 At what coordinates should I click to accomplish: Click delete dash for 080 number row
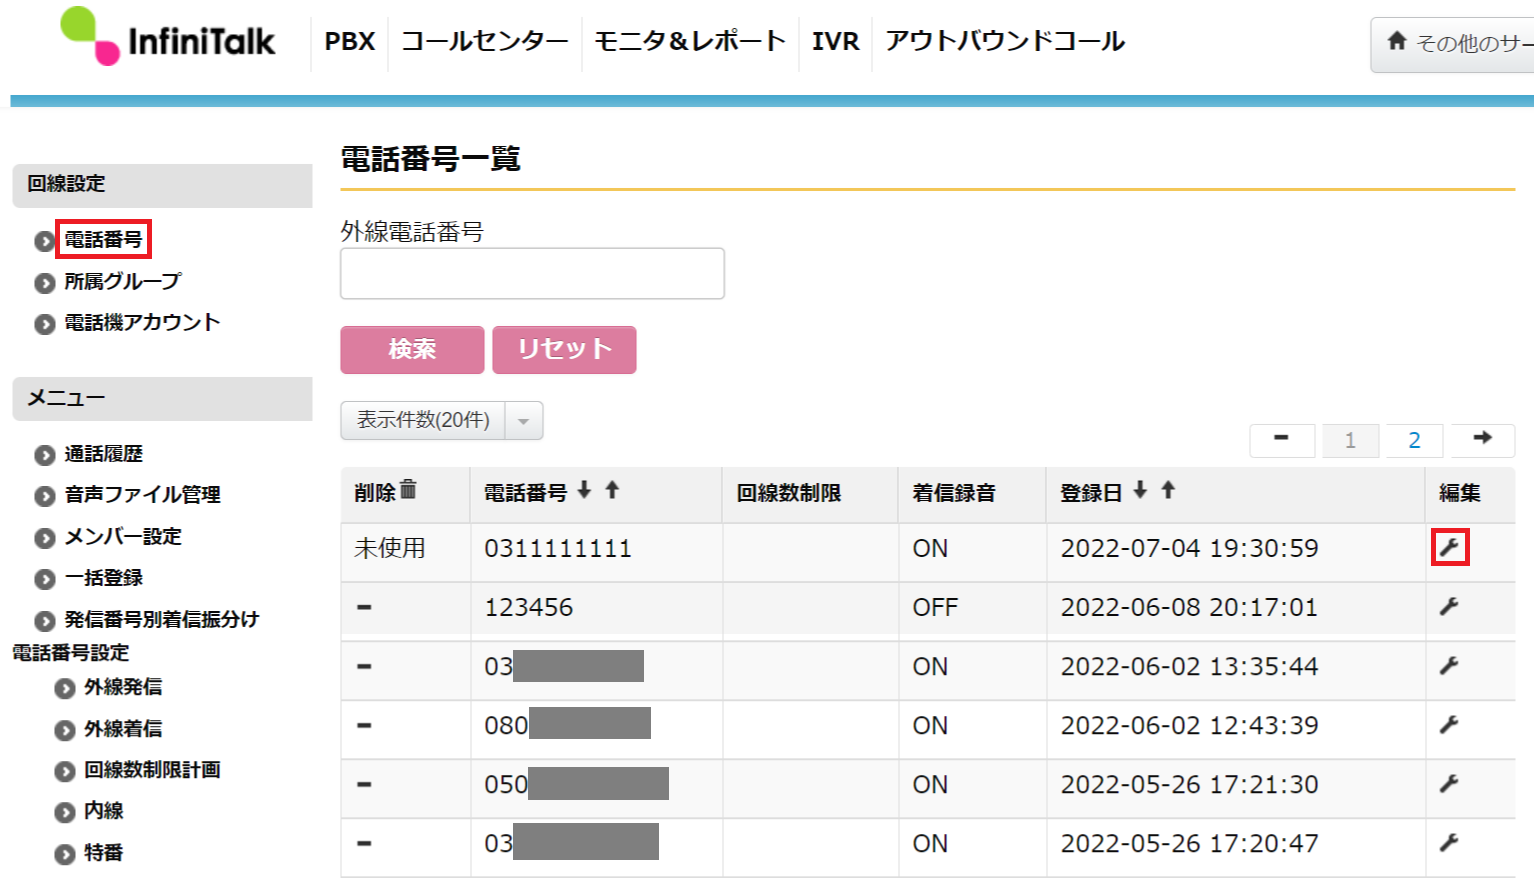coord(364,725)
